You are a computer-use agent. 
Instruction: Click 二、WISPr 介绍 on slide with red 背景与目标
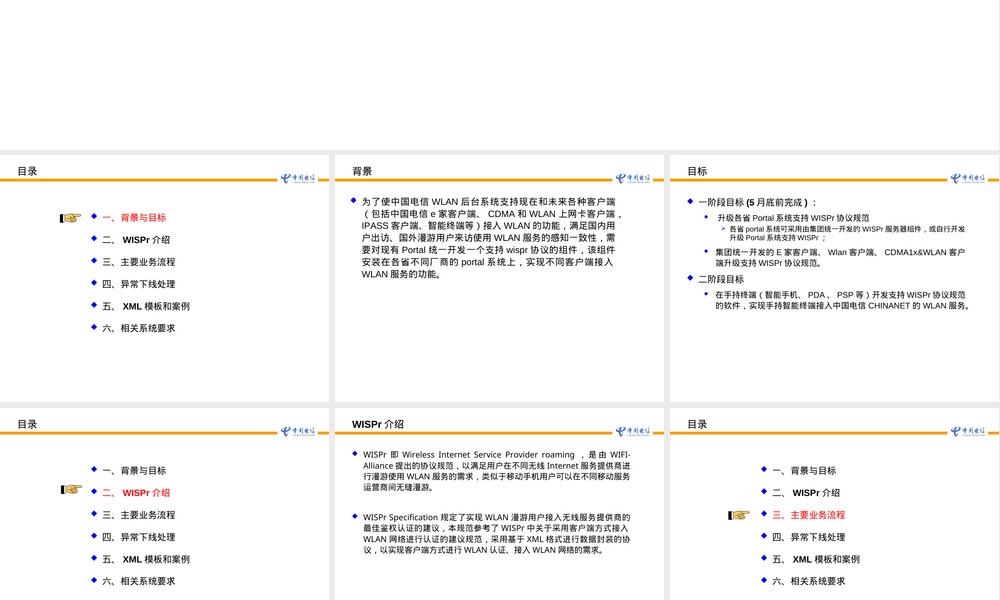pos(136,240)
